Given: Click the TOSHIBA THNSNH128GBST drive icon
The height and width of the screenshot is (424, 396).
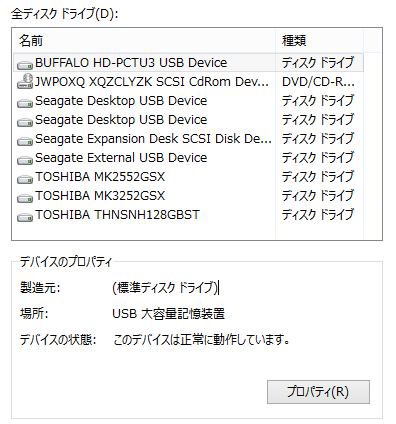Looking at the screenshot, I should click(x=25, y=217).
